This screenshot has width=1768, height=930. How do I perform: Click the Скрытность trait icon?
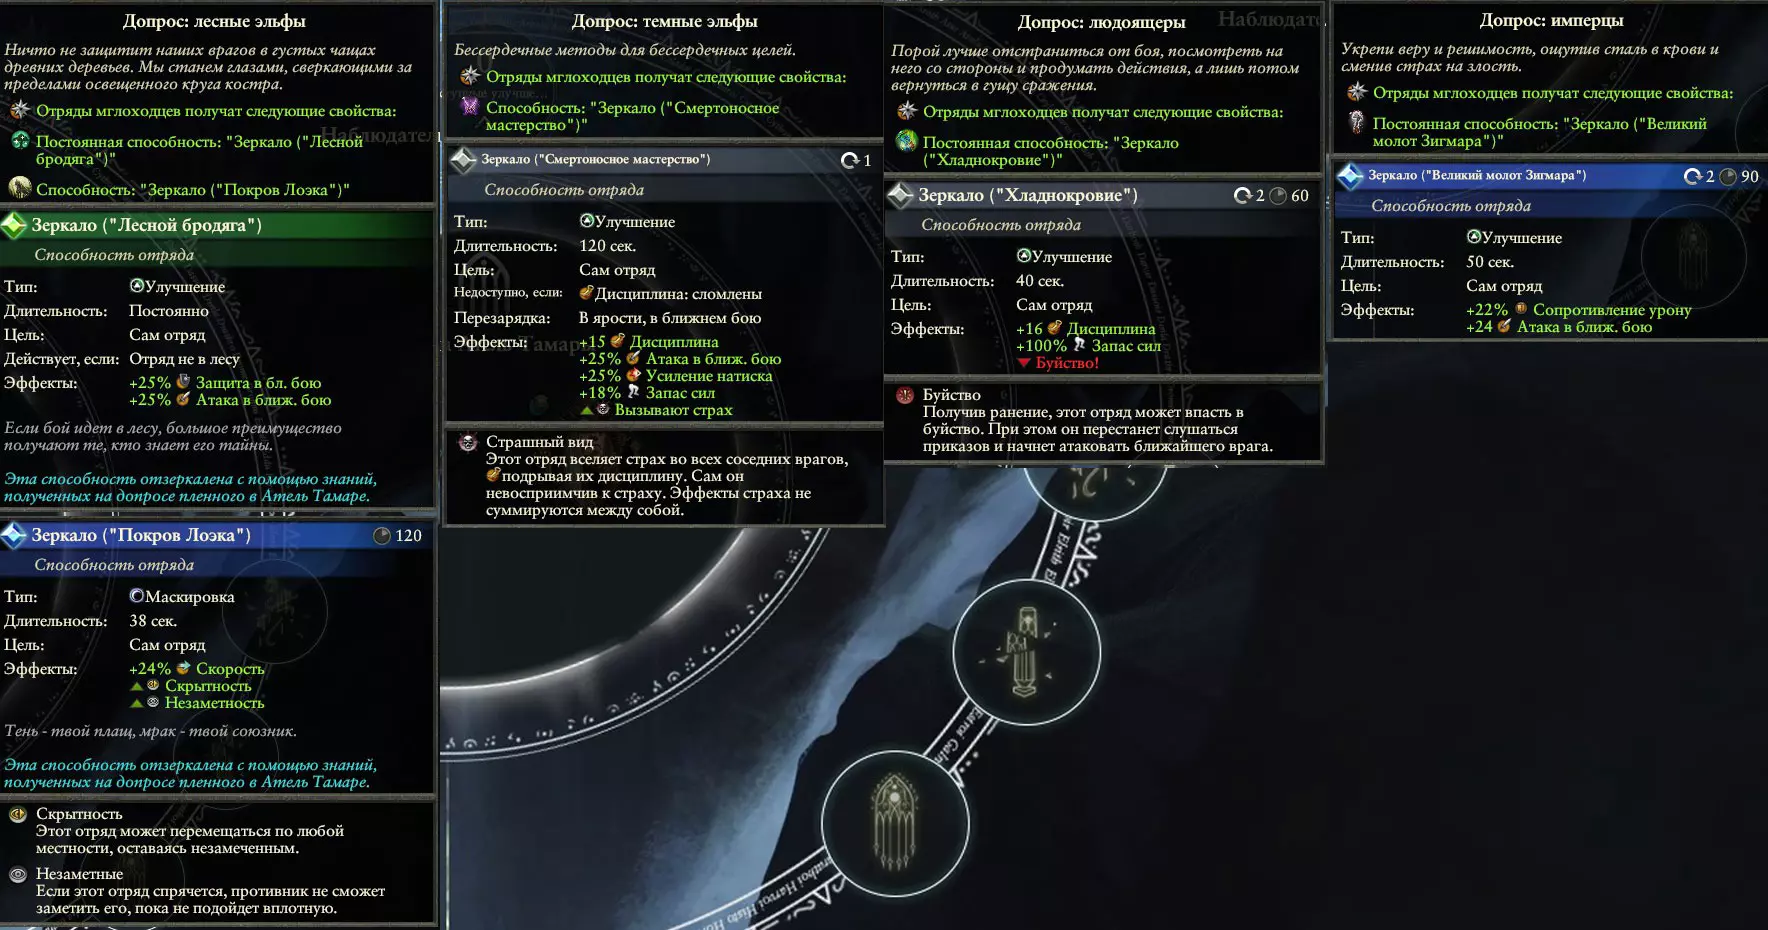point(17,815)
